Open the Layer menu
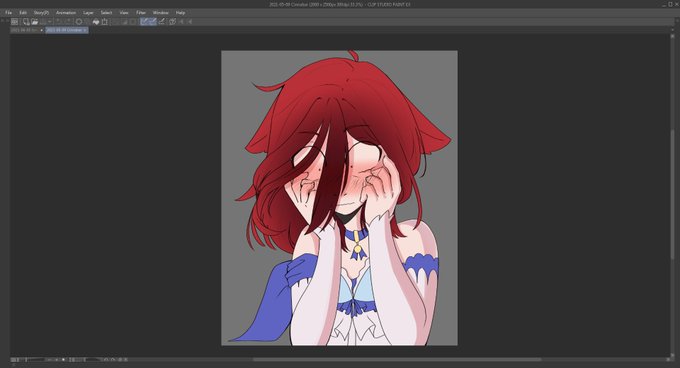 coord(88,13)
